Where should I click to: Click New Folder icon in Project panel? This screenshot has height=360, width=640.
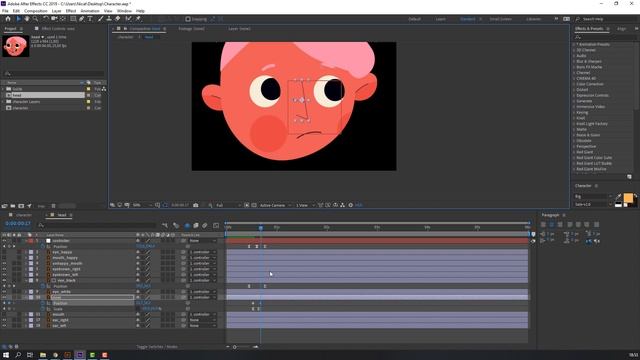[x=13, y=206]
